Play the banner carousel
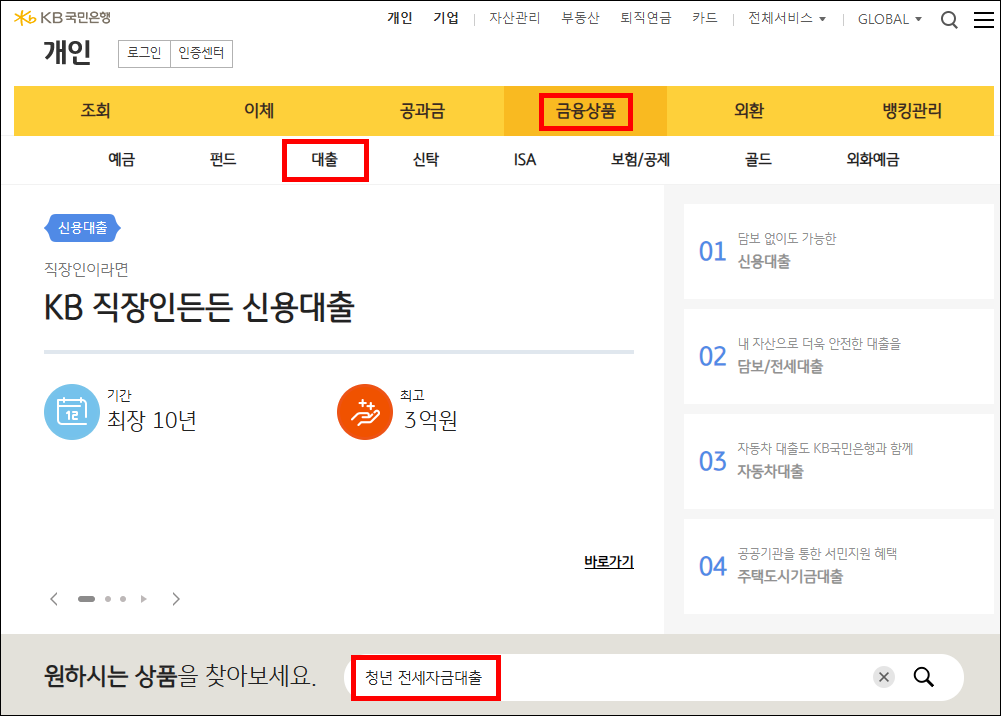 pos(144,599)
